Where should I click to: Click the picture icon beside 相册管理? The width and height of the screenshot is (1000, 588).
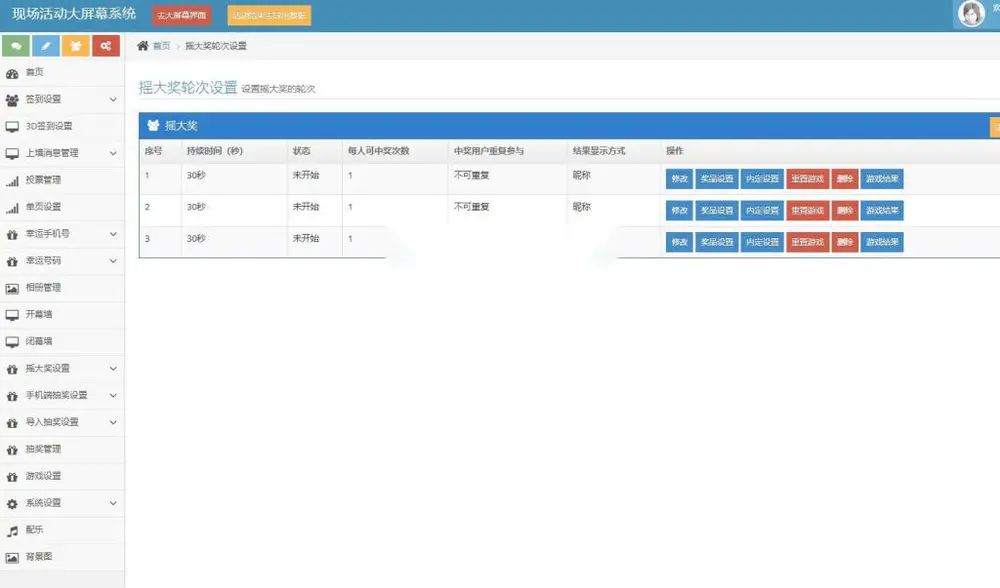pos(12,288)
